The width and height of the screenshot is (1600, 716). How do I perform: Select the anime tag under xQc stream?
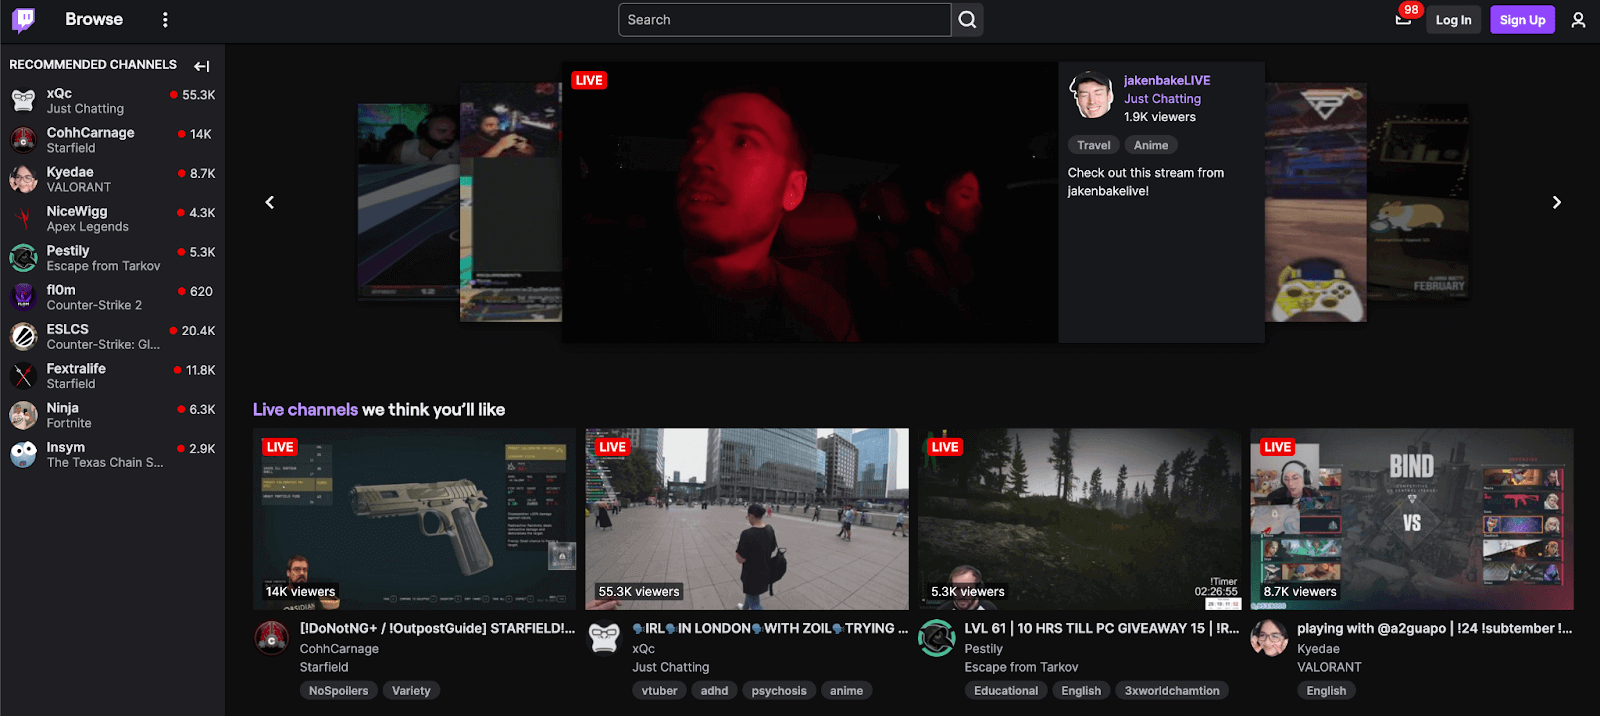point(846,691)
